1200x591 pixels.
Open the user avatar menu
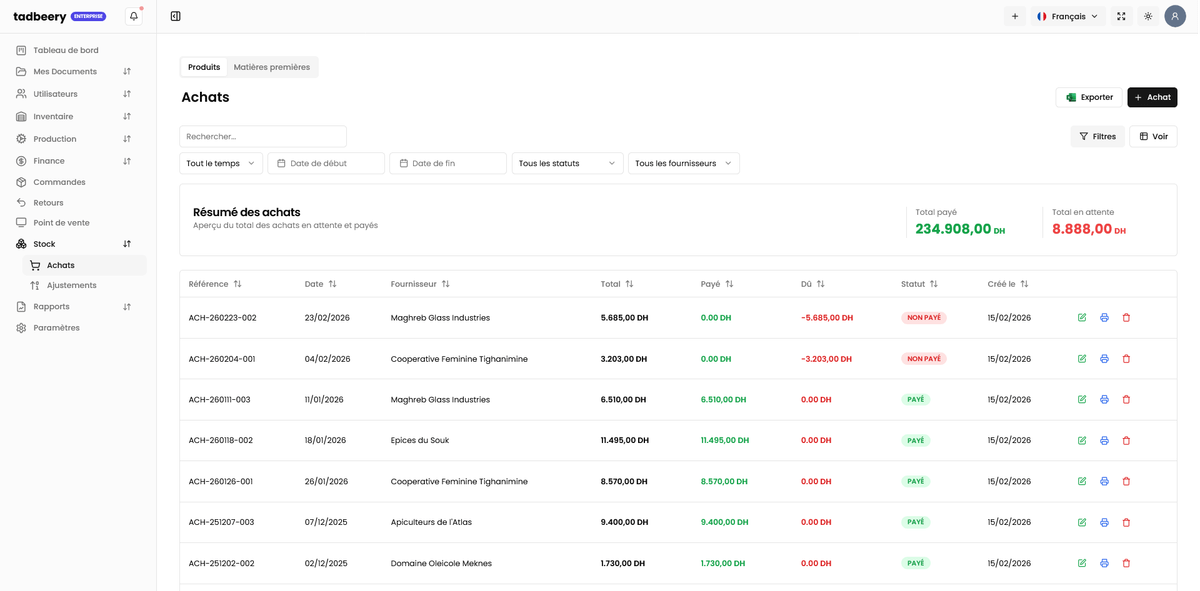click(1175, 16)
